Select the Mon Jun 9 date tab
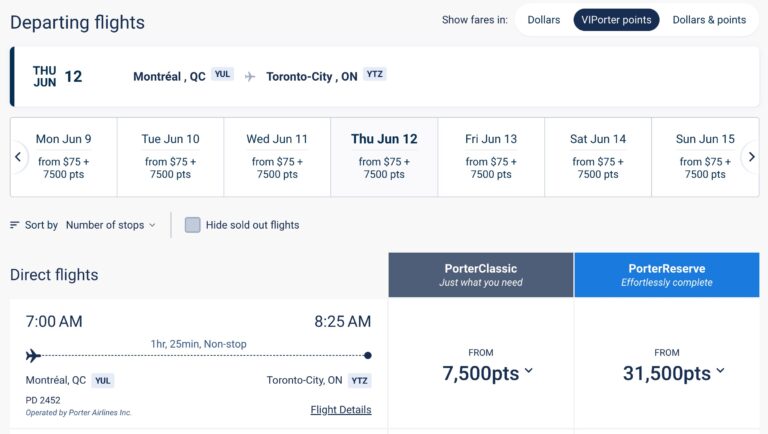The width and height of the screenshot is (768, 434). (64, 157)
